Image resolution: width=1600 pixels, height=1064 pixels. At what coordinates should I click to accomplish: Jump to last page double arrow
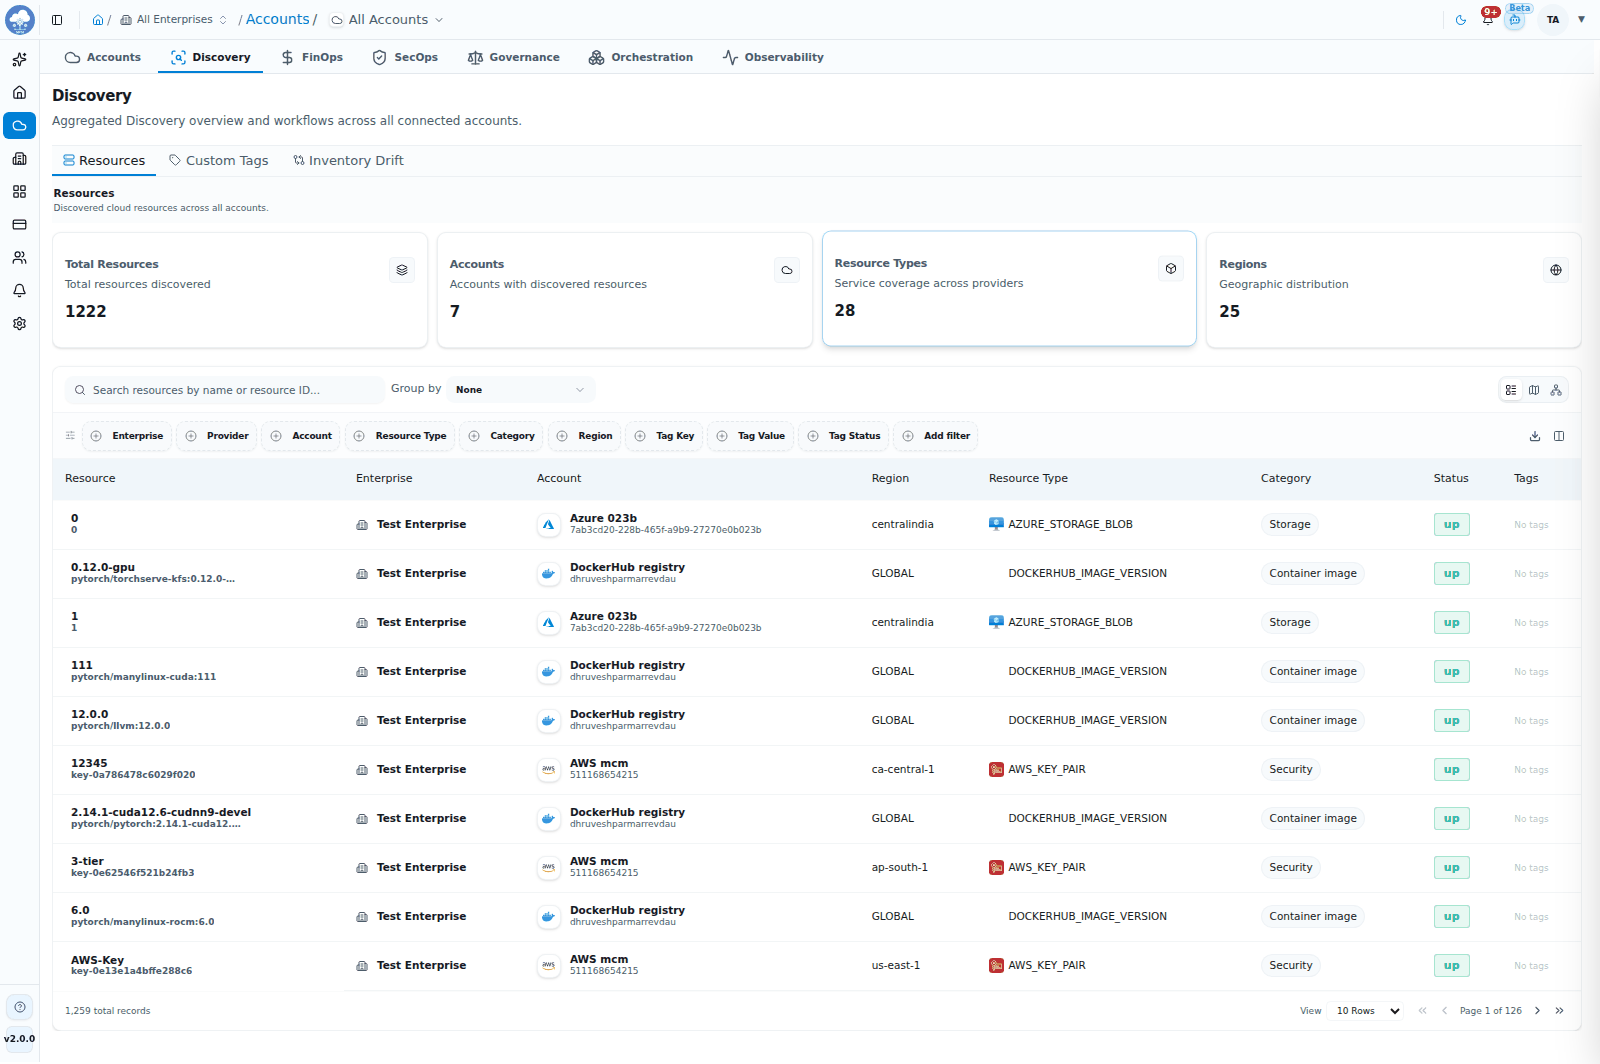pos(1559,1011)
